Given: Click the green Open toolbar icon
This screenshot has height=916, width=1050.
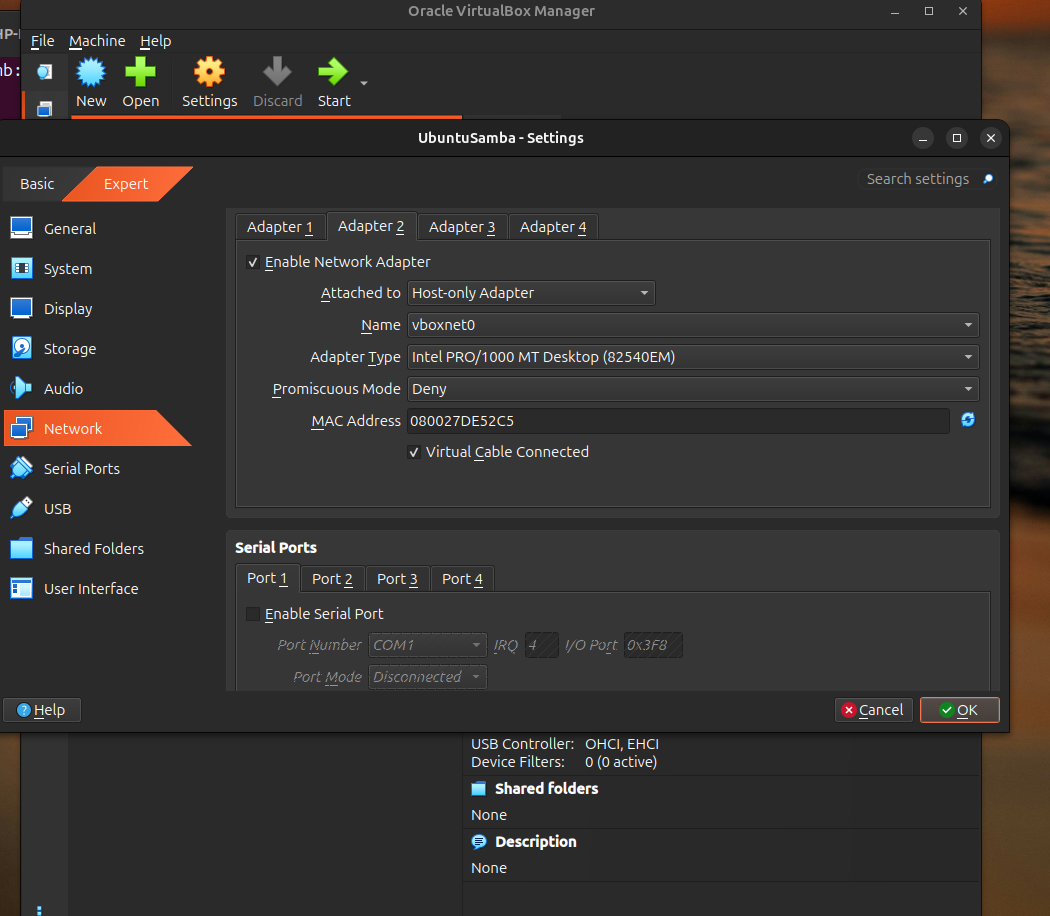Looking at the screenshot, I should point(140,73).
